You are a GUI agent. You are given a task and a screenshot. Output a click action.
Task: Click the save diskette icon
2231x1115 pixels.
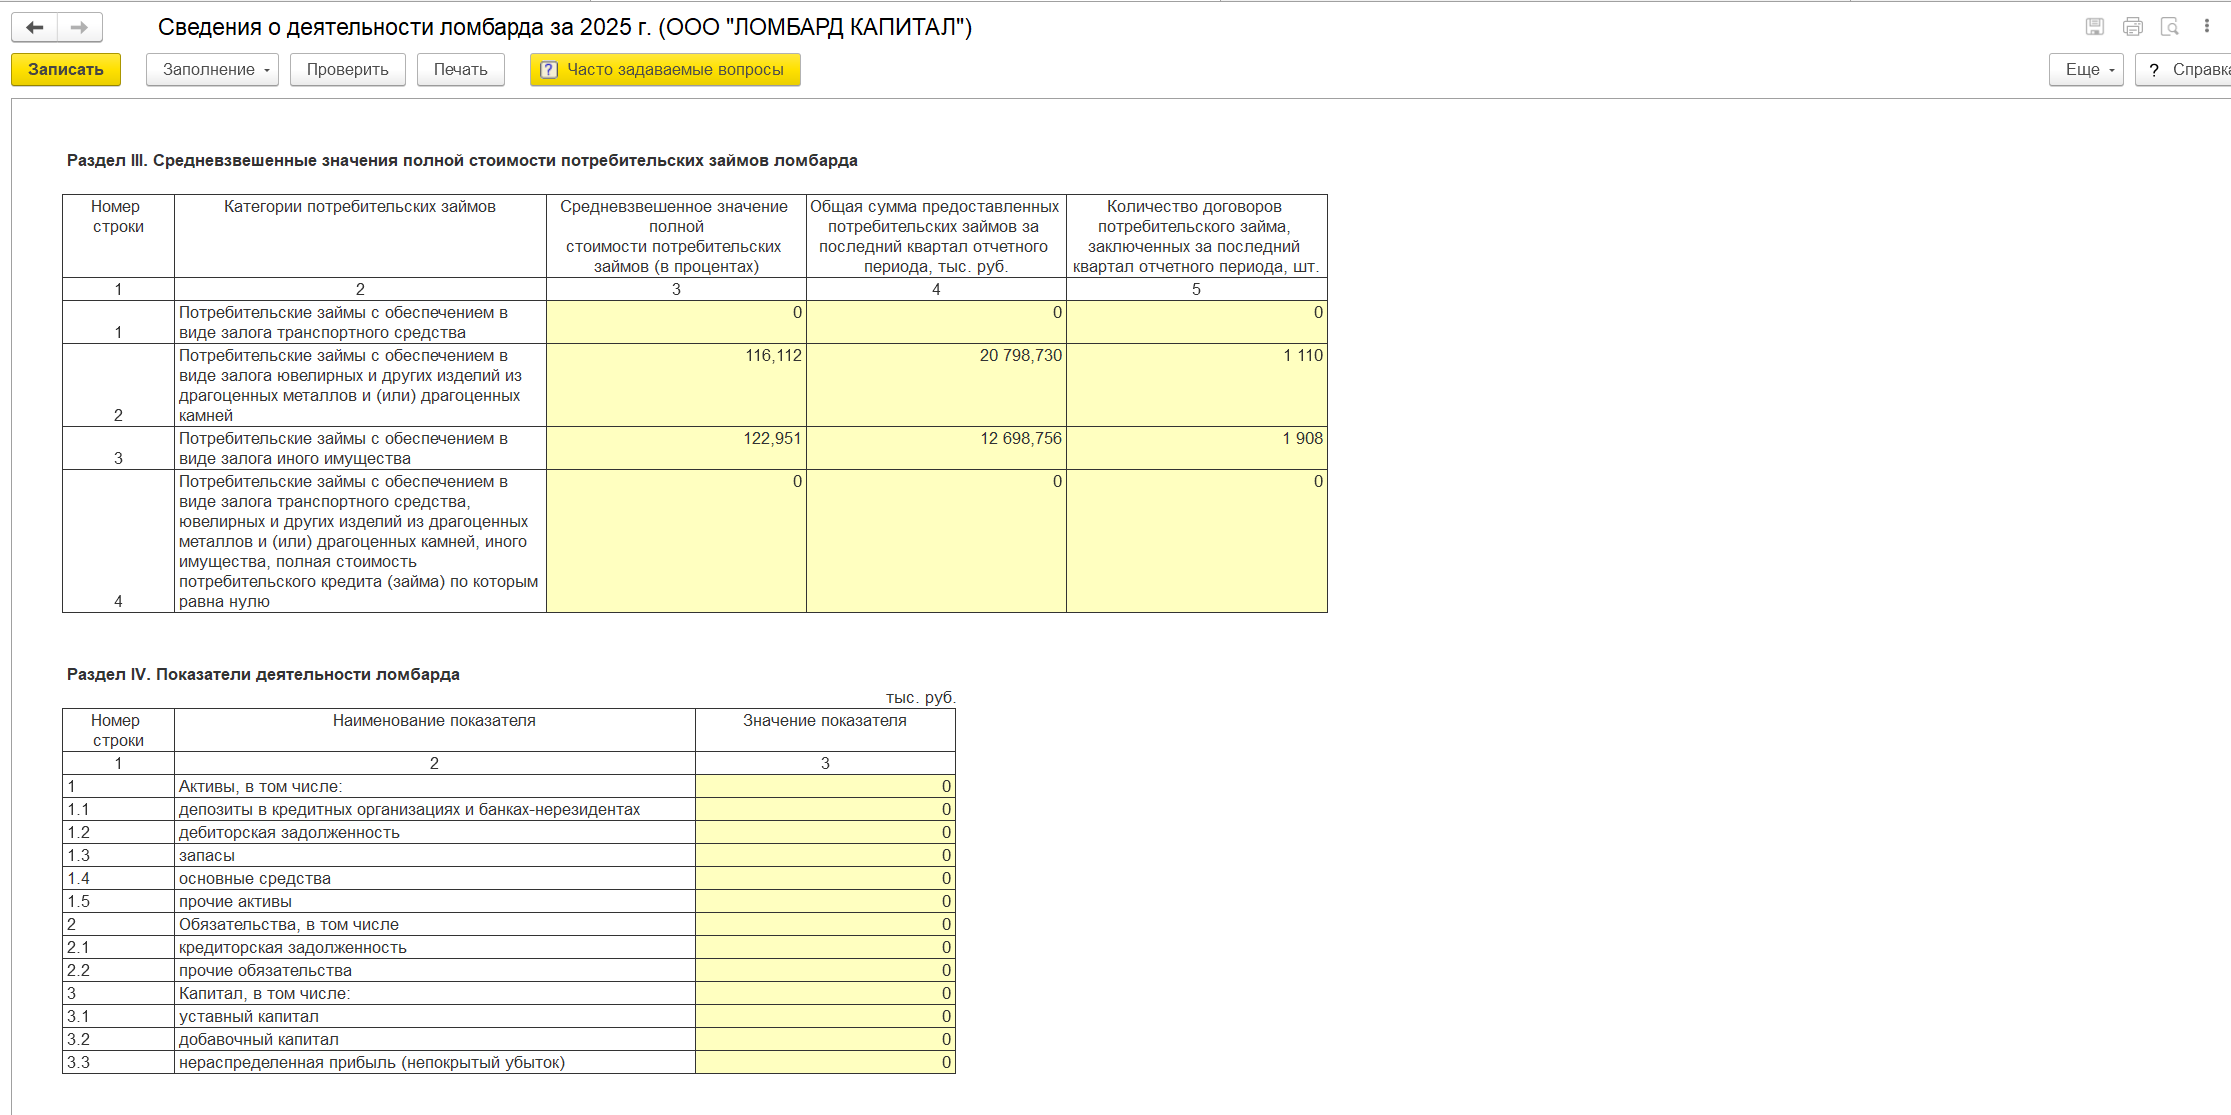click(2094, 27)
